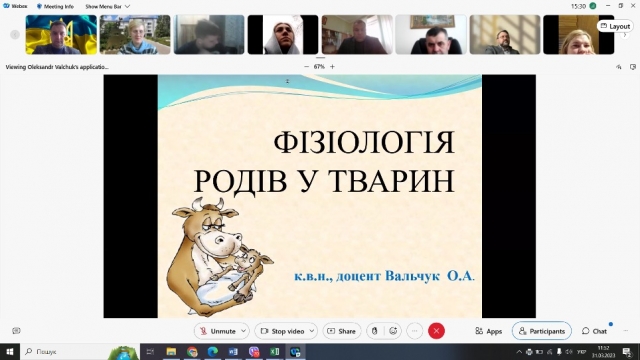Stop the video camera
640x360 pixels.
click(x=282, y=331)
